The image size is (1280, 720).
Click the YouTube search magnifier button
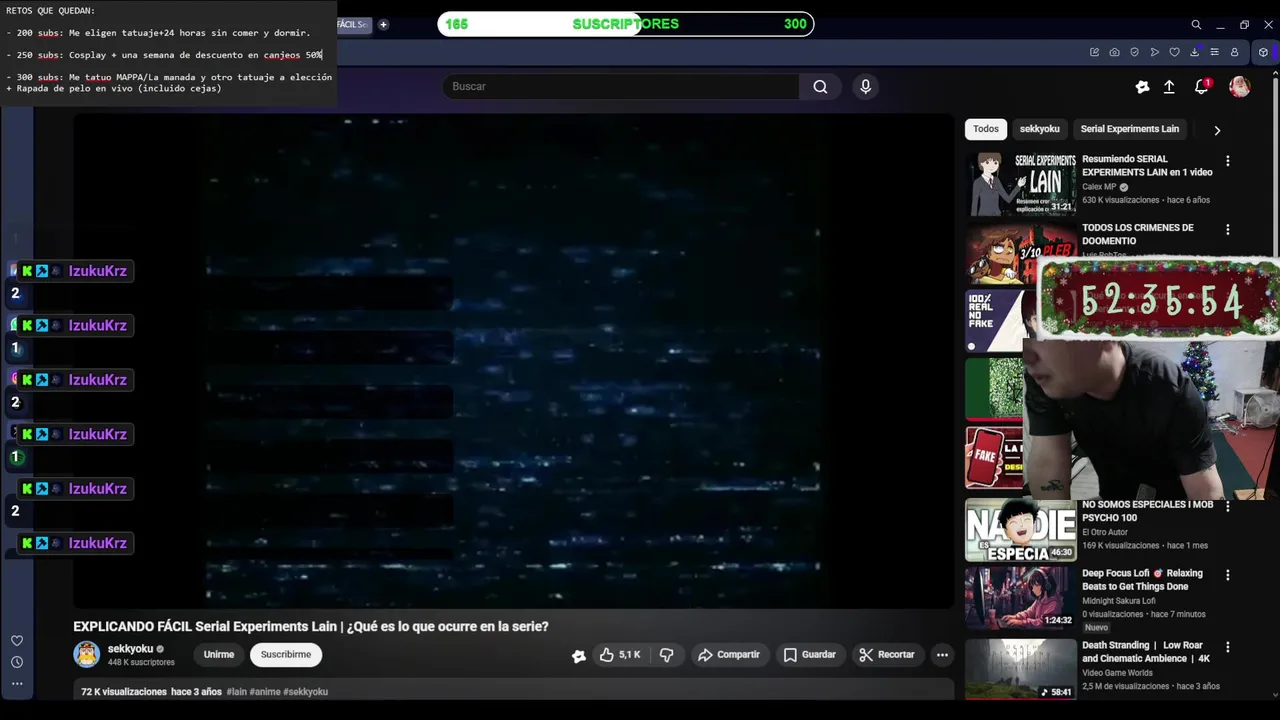coord(820,87)
